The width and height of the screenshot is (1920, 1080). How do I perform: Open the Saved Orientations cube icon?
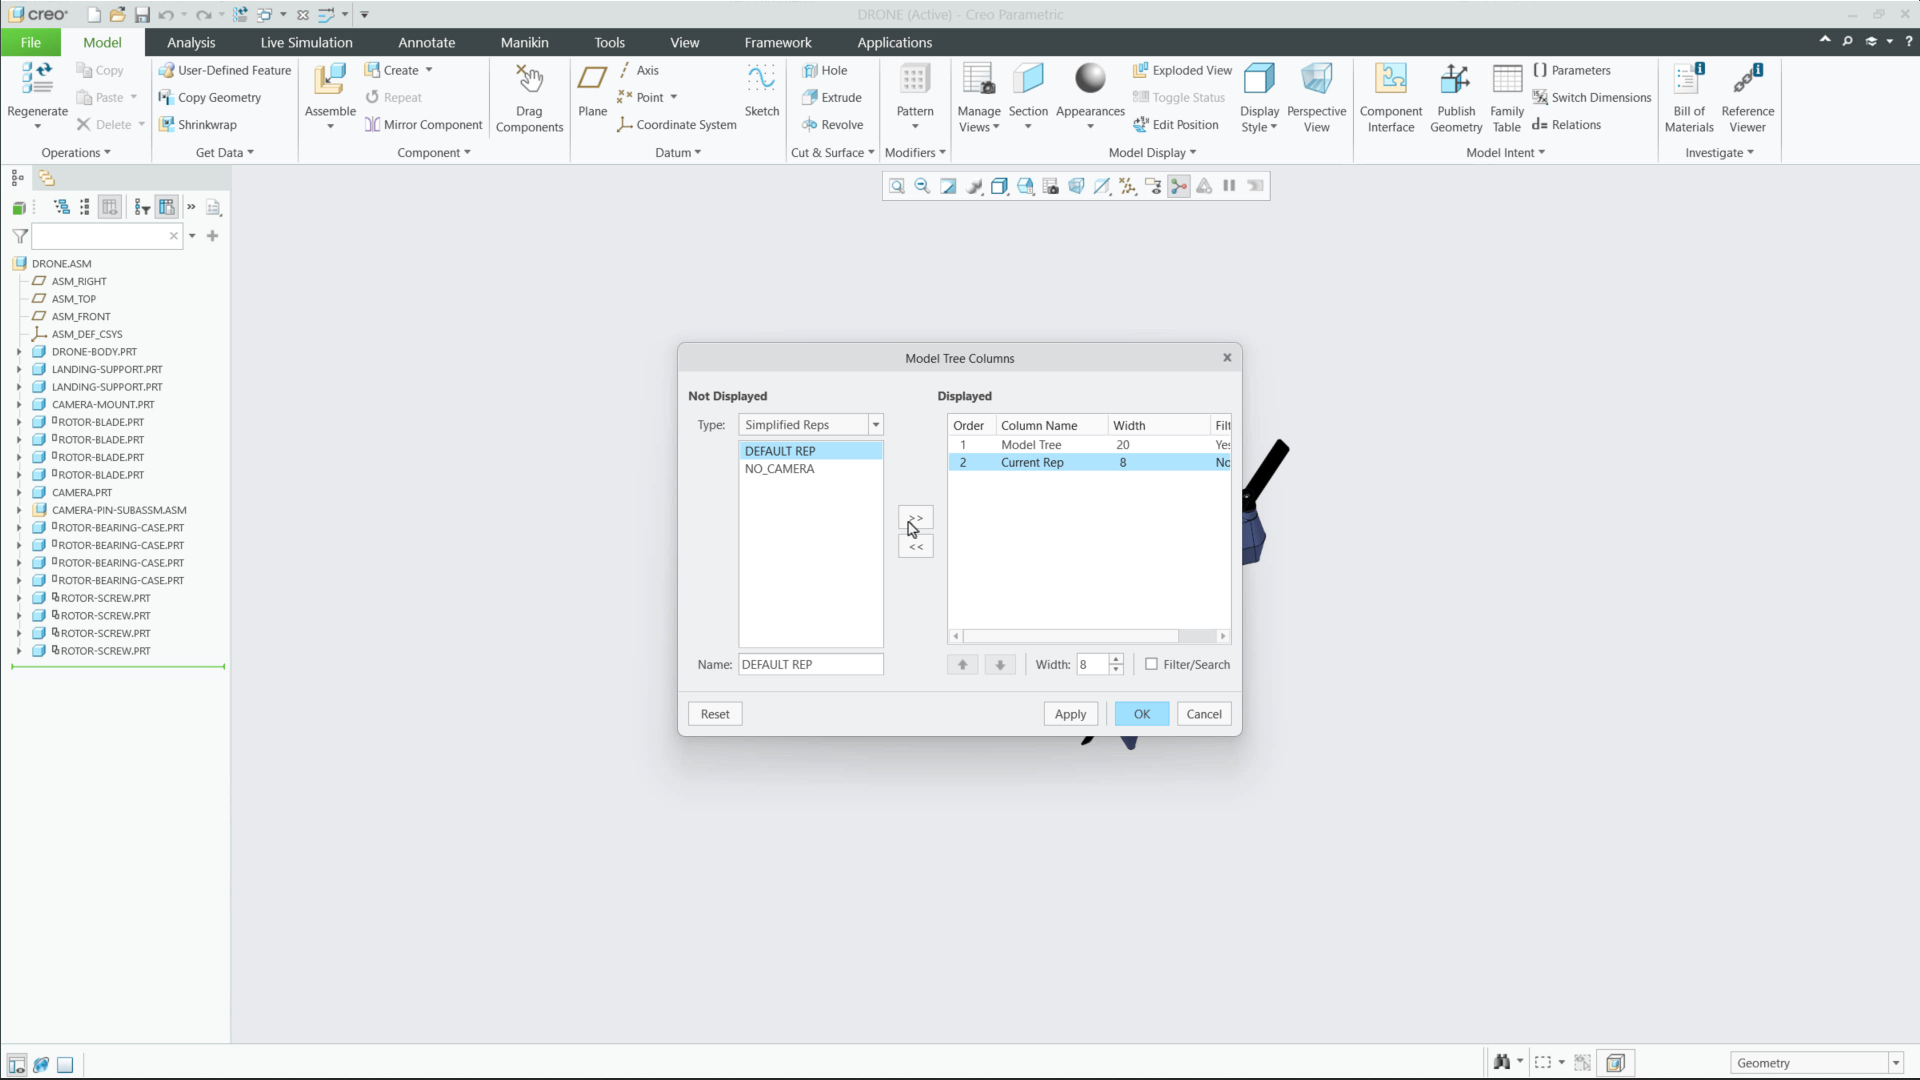[1025, 186]
